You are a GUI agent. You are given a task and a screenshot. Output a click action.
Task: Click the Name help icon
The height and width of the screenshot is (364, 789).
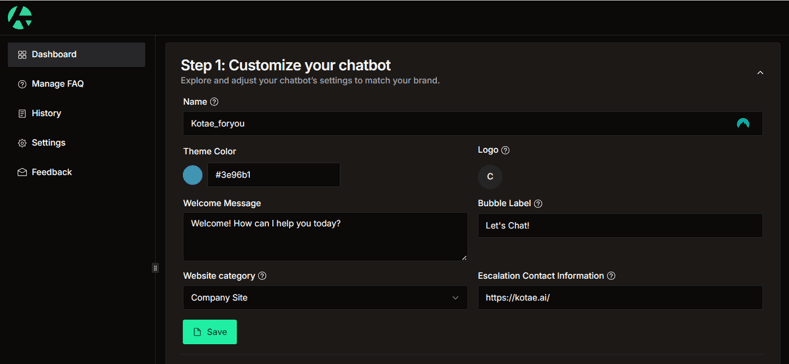(214, 102)
